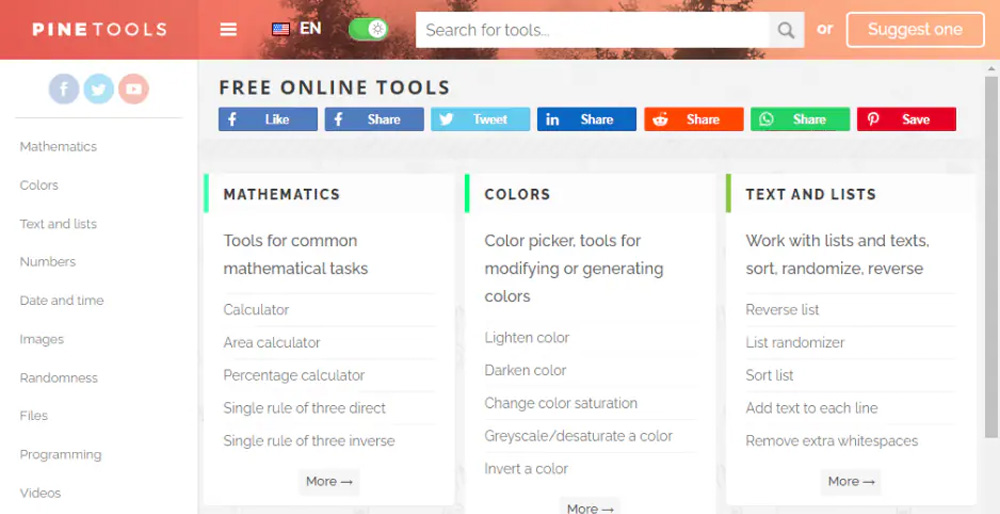This screenshot has height=514, width=1000.
Task: Click More in the Colors card
Action: click(590, 508)
